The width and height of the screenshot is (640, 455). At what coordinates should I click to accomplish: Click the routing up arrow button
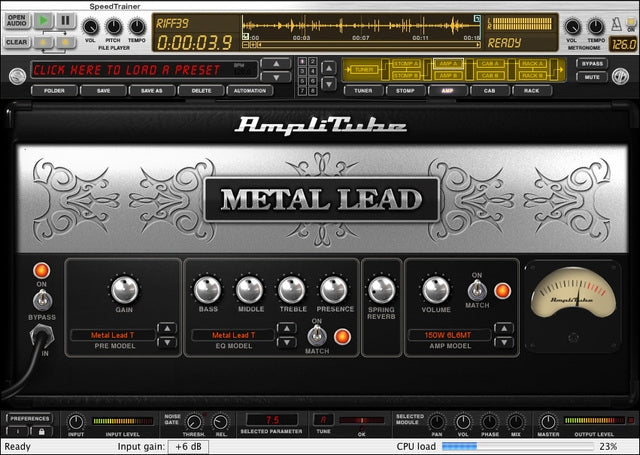[x=329, y=68]
